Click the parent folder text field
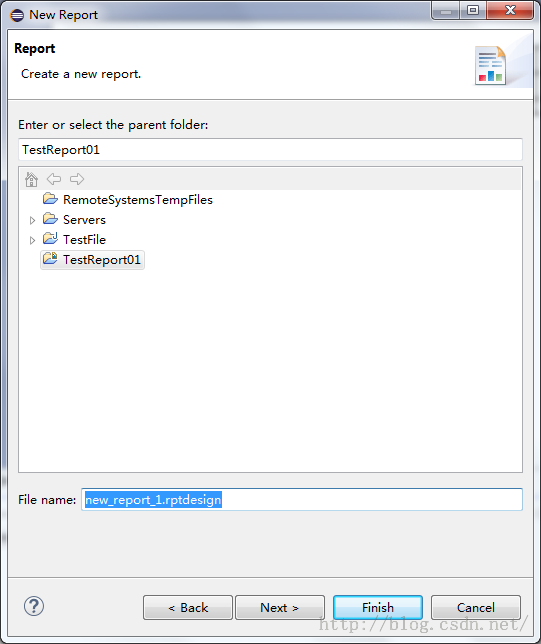This screenshot has width=541, height=644. (270, 150)
